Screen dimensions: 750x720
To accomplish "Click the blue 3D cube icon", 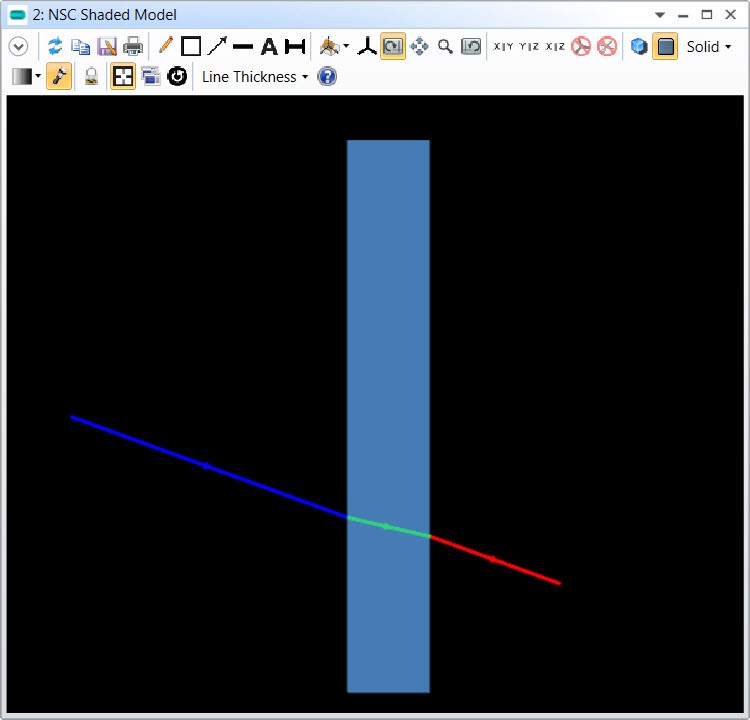I will 639,46.
